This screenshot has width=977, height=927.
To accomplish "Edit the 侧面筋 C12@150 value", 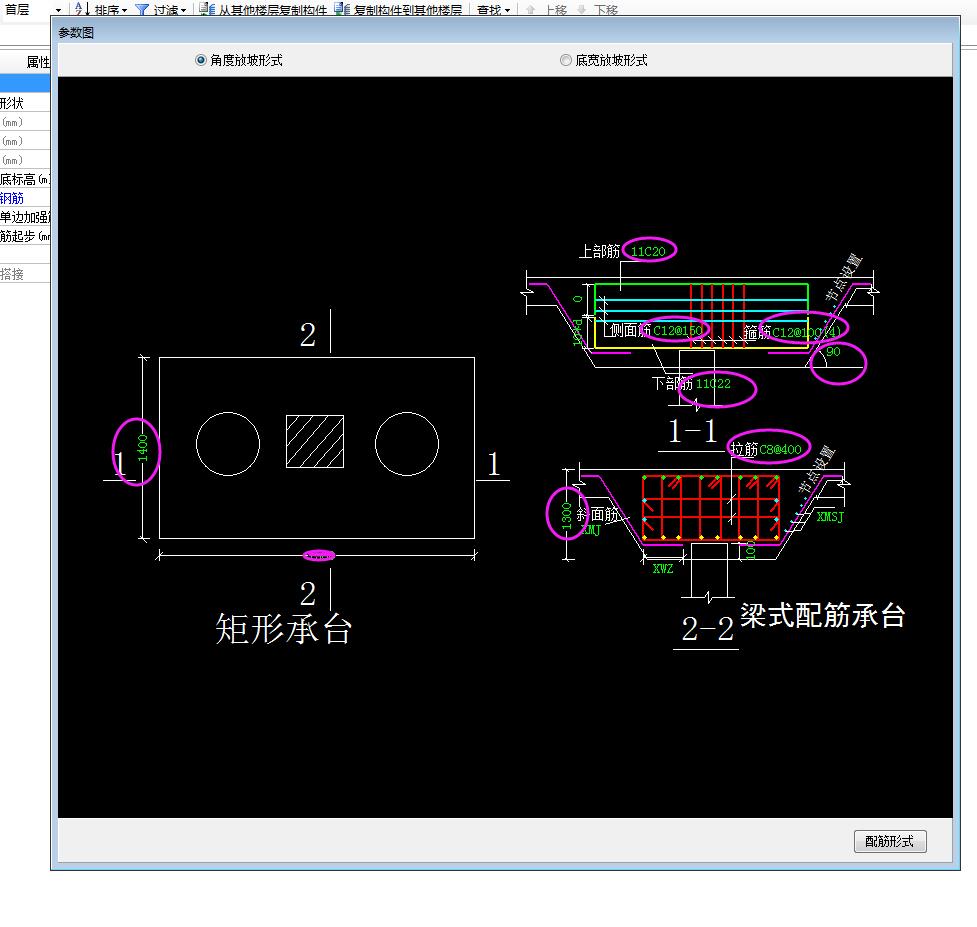I will [678, 330].
